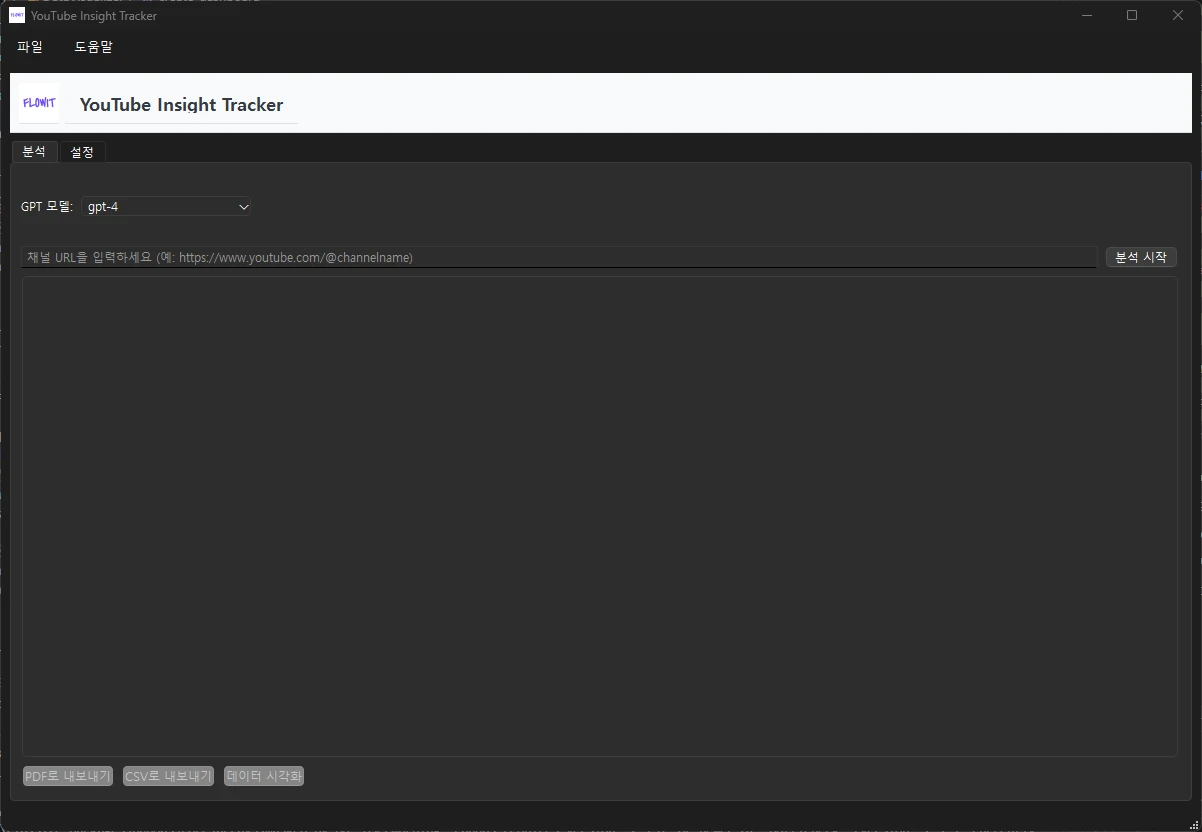
Task: Click the YouTube Insight Tracker header title
Action: click(x=181, y=105)
